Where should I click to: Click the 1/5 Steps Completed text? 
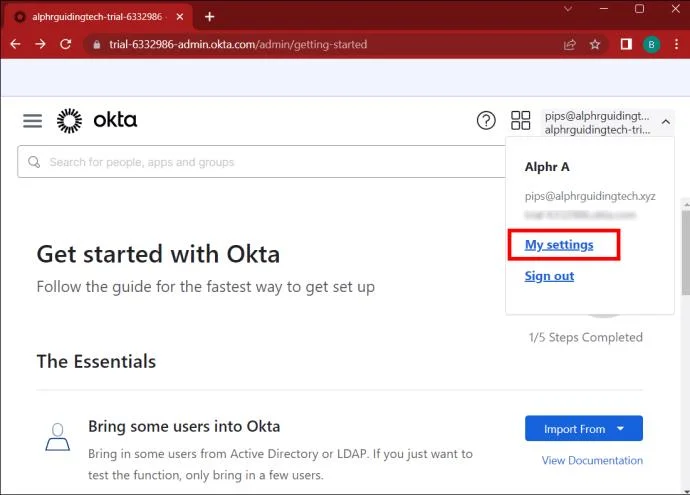[586, 337]
